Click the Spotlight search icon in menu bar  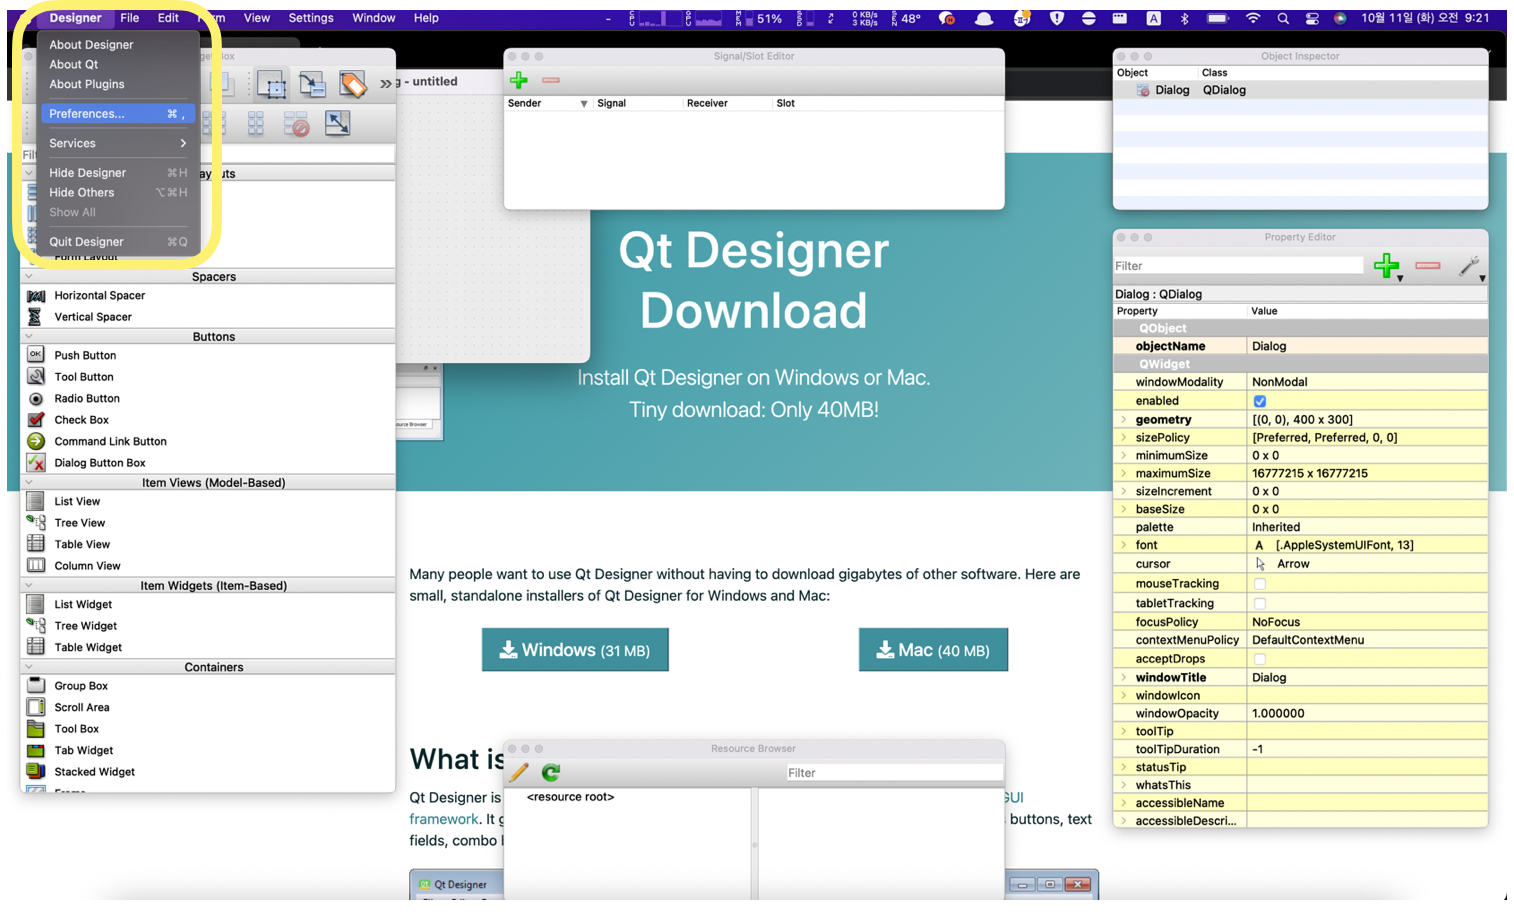[x=1283, y=18]
